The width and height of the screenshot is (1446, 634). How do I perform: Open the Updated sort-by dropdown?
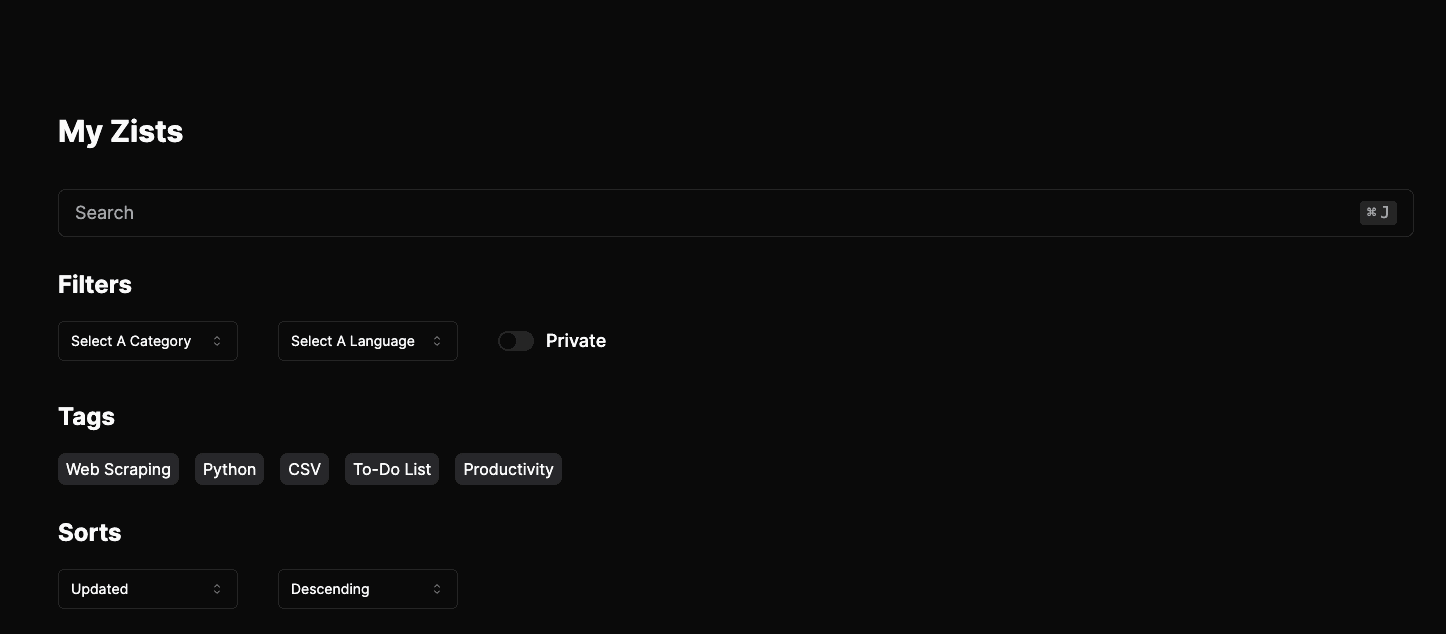tap(147, 589)
